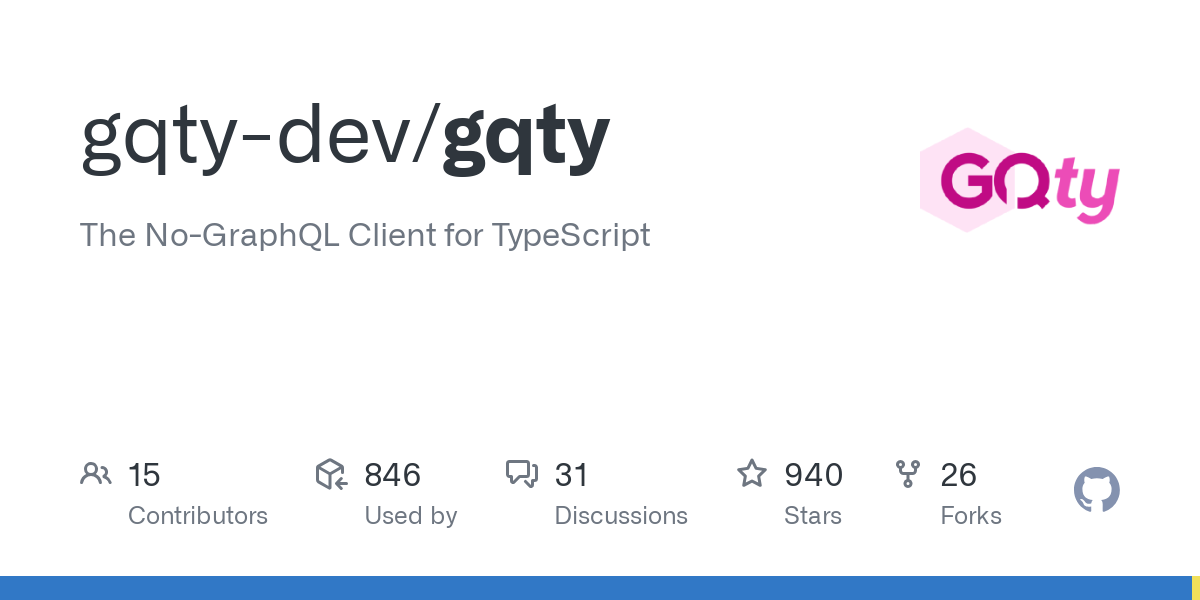Click the Stars star icon
The height and width of the screenshot is (600, 1200).
tap(752, 474)
